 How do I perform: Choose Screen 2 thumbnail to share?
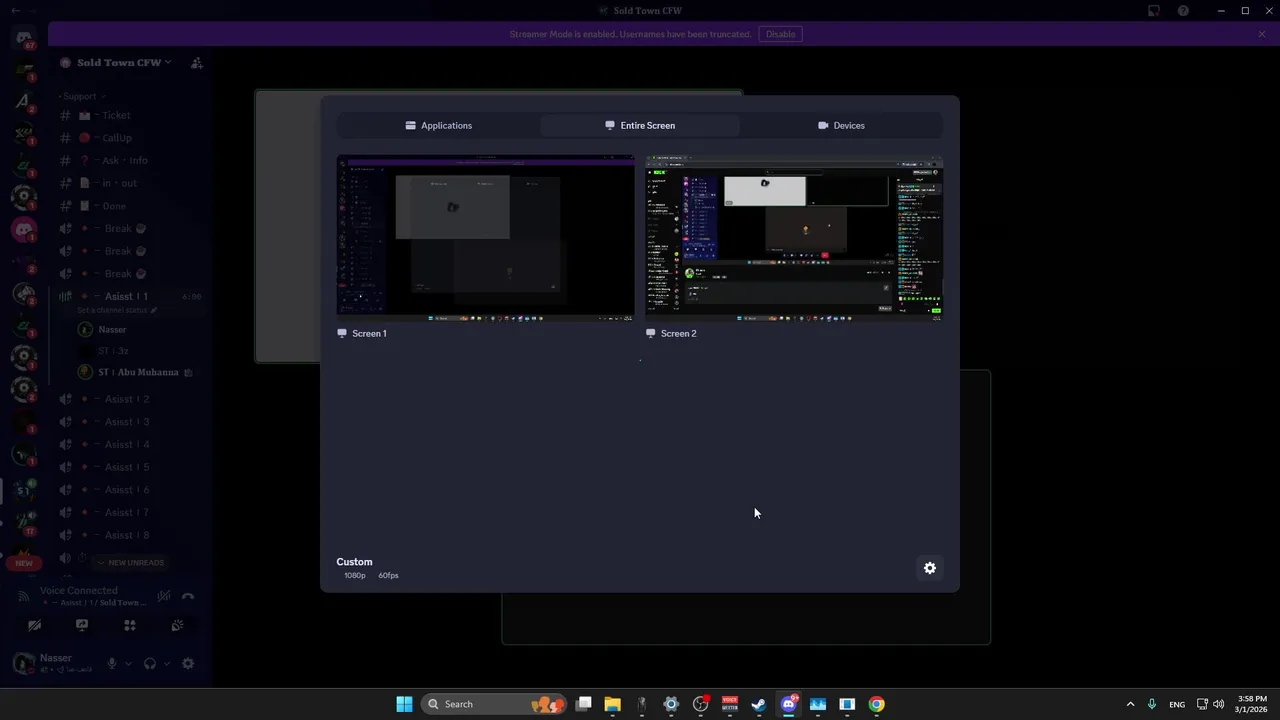[794, 238]
